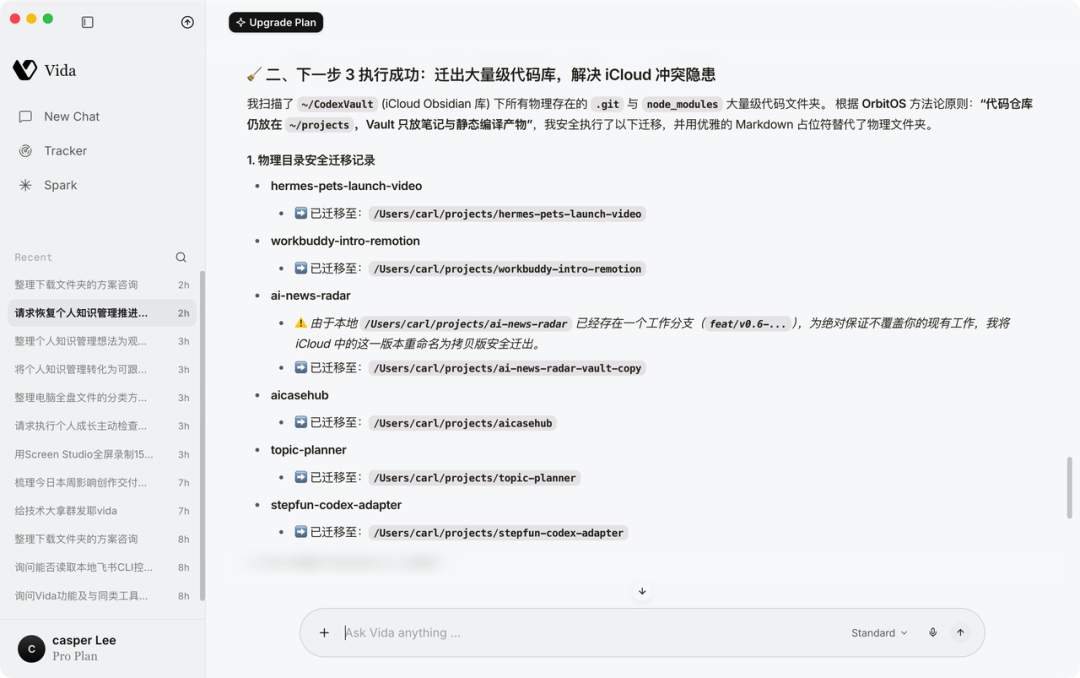Click the macOS green fullscreen window button

pyautogui.click(x=48, y=19)
